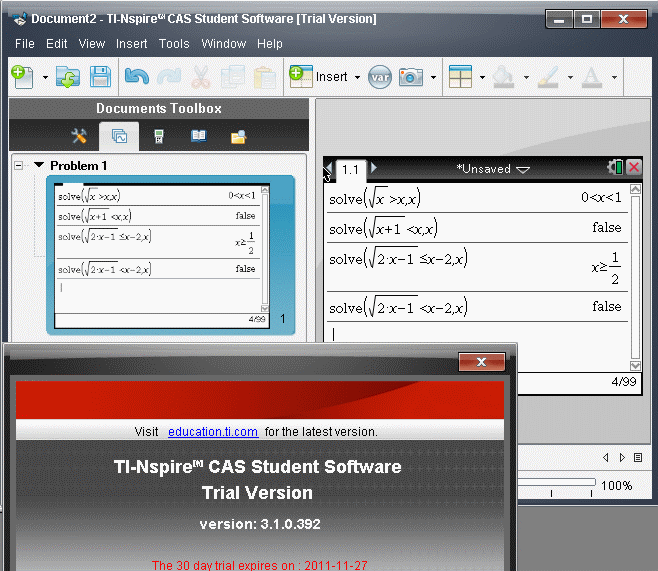Select the Document Tools wrench tab

(x=79, y=136)
